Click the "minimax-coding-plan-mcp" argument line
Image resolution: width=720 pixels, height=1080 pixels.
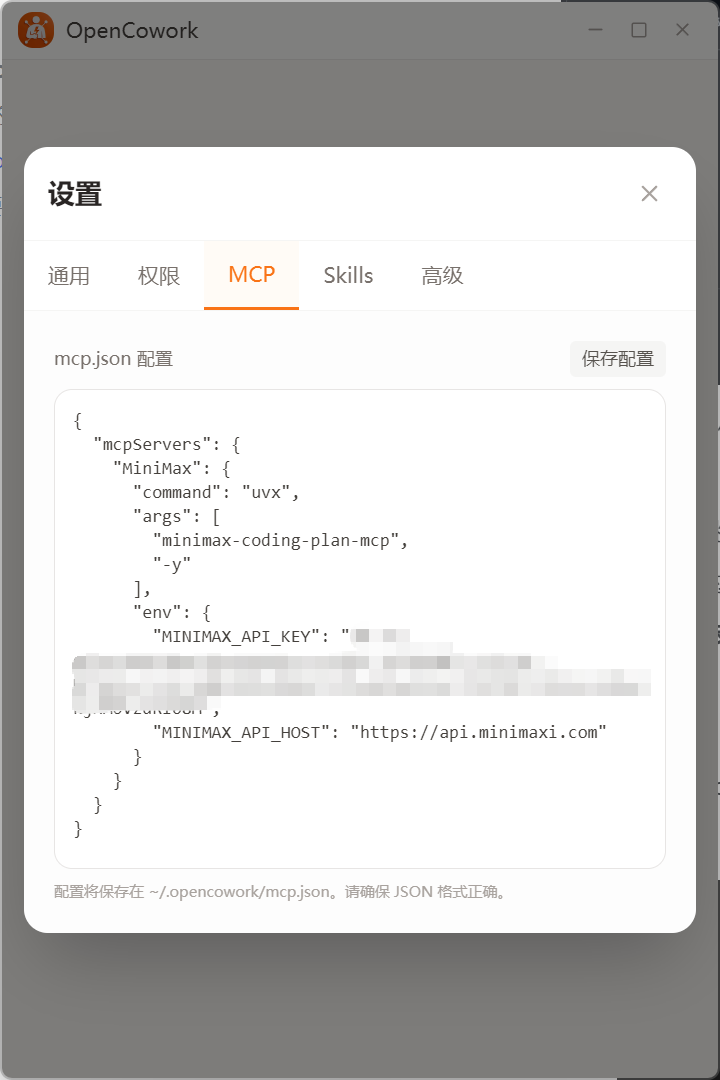click(276, 541)
